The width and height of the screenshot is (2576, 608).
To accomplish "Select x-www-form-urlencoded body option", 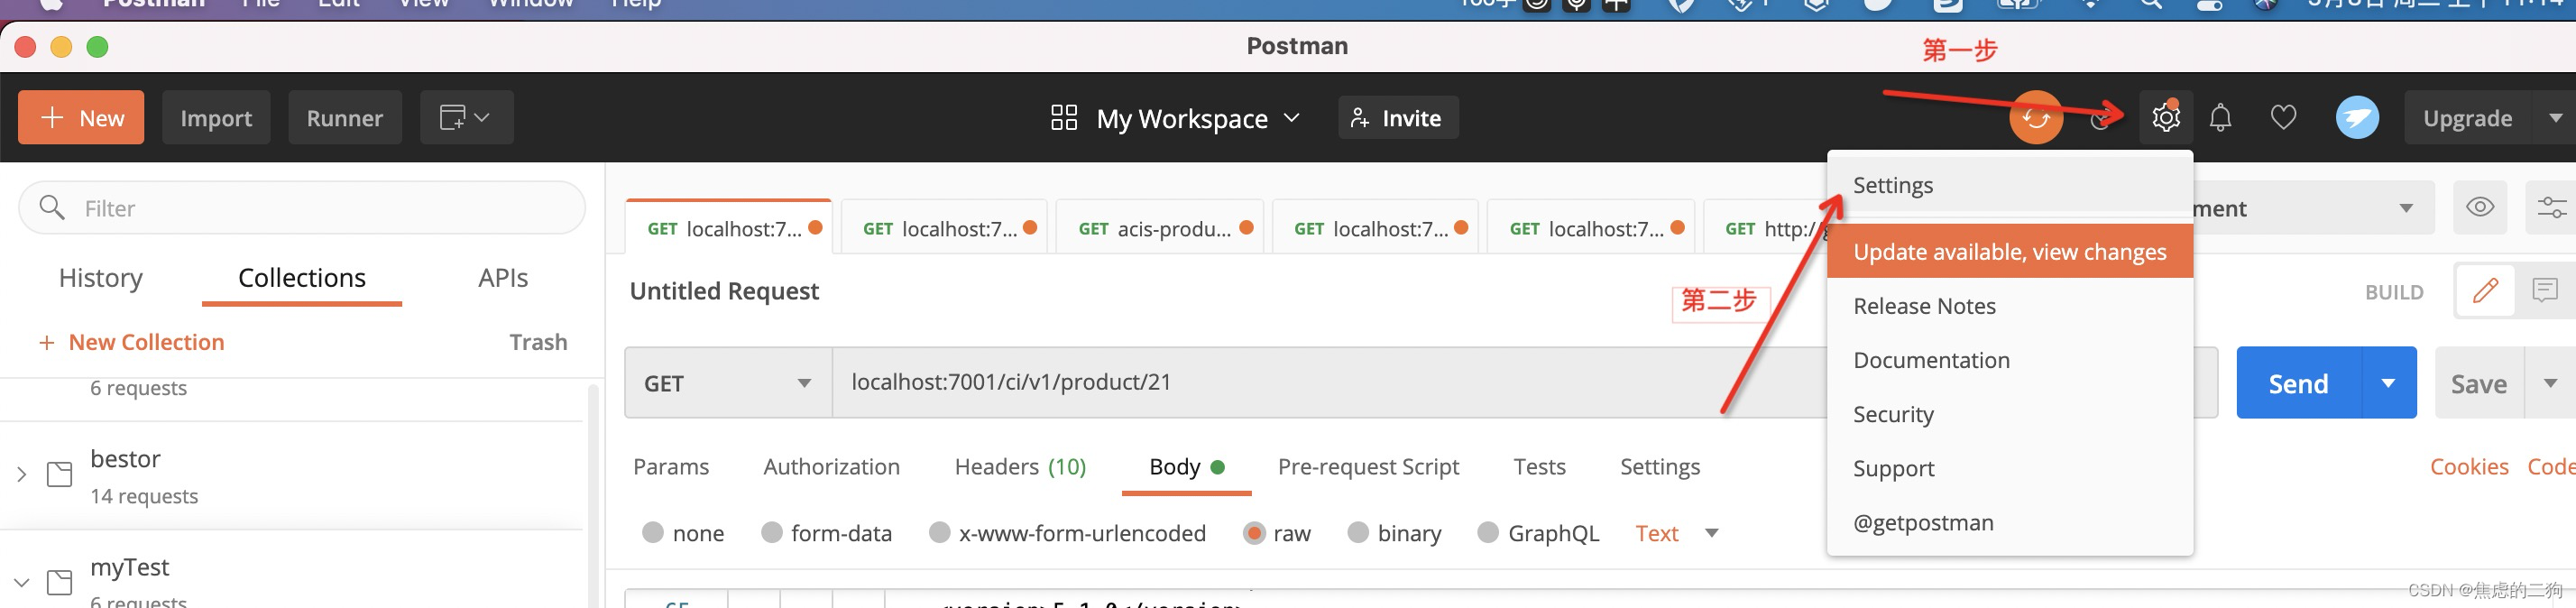I will [939, 533].
